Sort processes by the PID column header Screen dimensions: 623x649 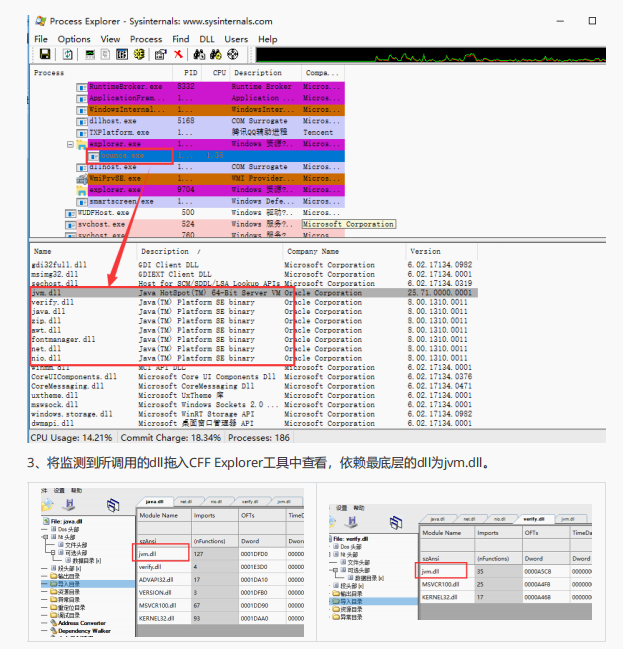click(190, 73)
